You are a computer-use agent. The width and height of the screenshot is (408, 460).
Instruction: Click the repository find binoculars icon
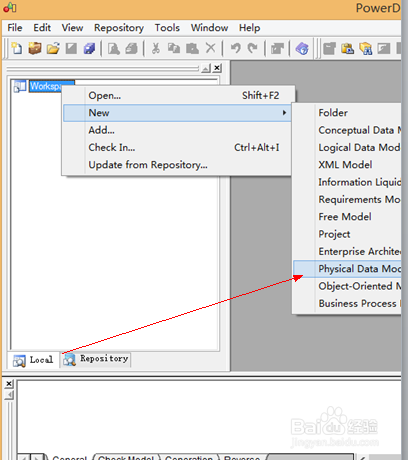[x=366, y=49]
